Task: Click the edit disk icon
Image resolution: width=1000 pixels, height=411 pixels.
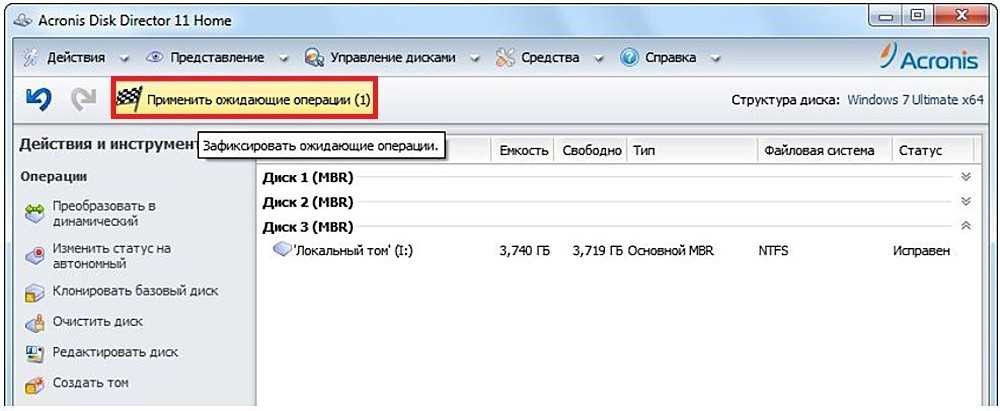Action: click(x=34, y=353)
